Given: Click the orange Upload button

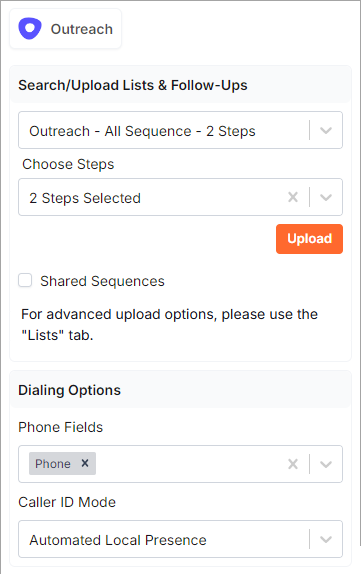Looking at the screenshot, I should 309,239.
